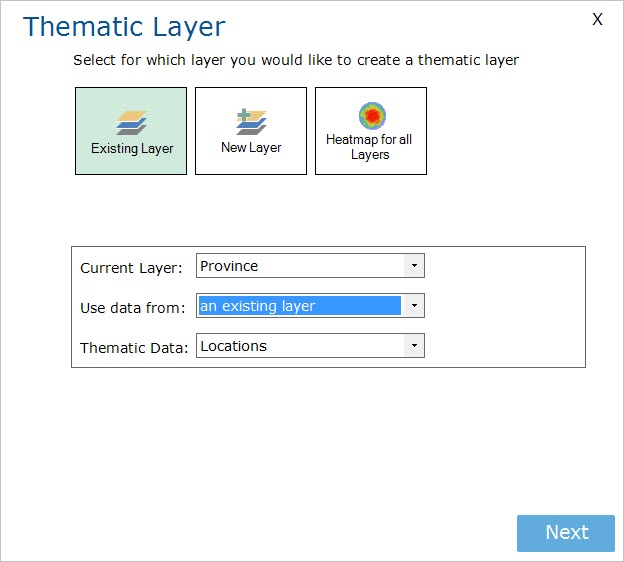This screenshot has height=562, width=624.
Task: Click the stacked layers icon for Existing Layer
Action: pyautogui.click(x=131, y=123)
